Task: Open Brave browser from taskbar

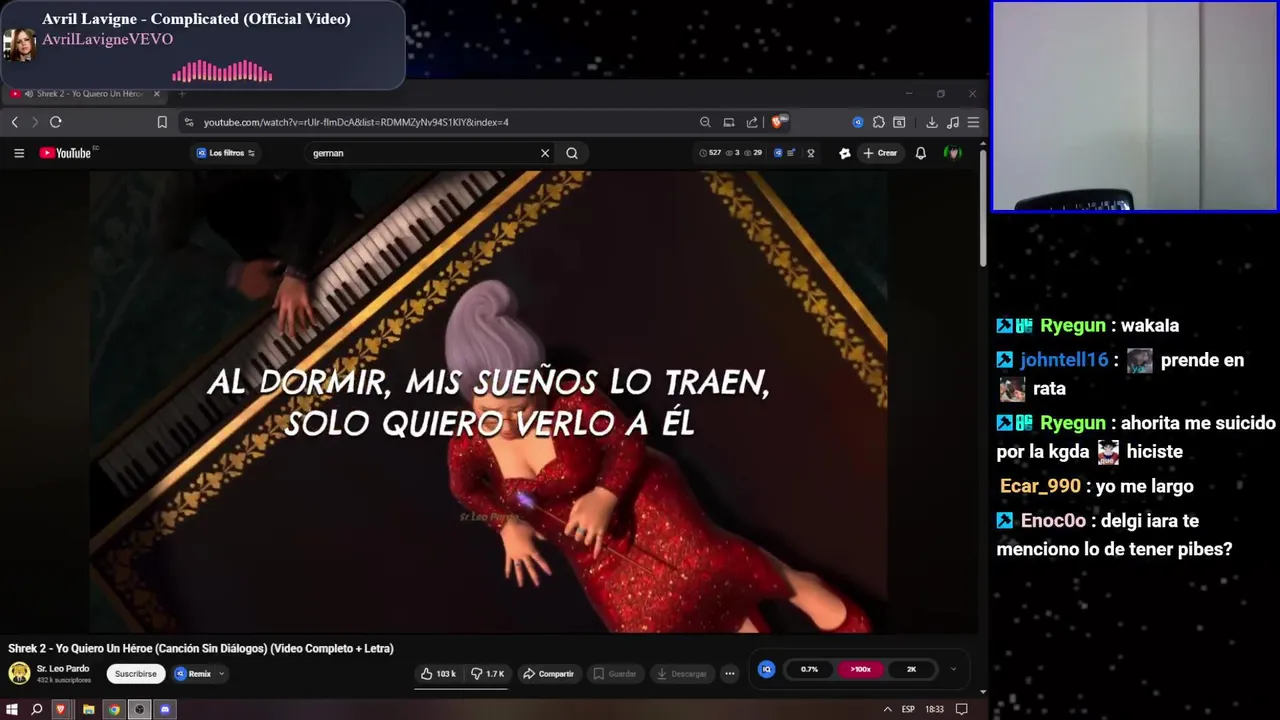Action: click(x=61, y=709)
